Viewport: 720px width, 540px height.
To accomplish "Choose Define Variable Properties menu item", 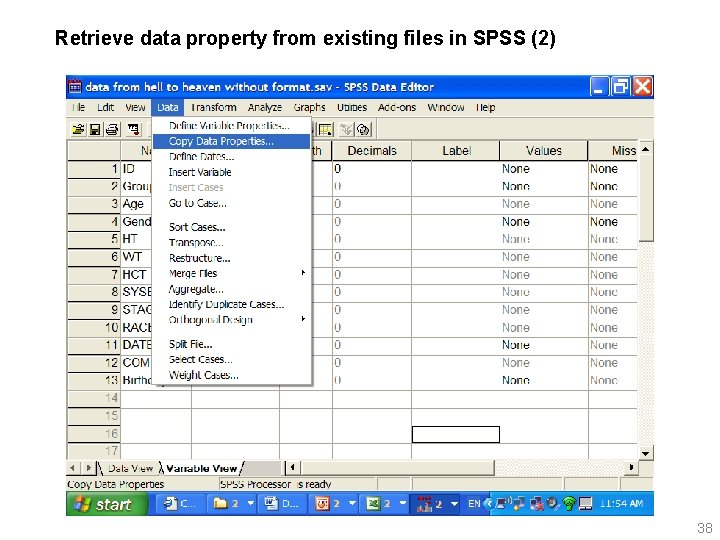I will (232, 126).
